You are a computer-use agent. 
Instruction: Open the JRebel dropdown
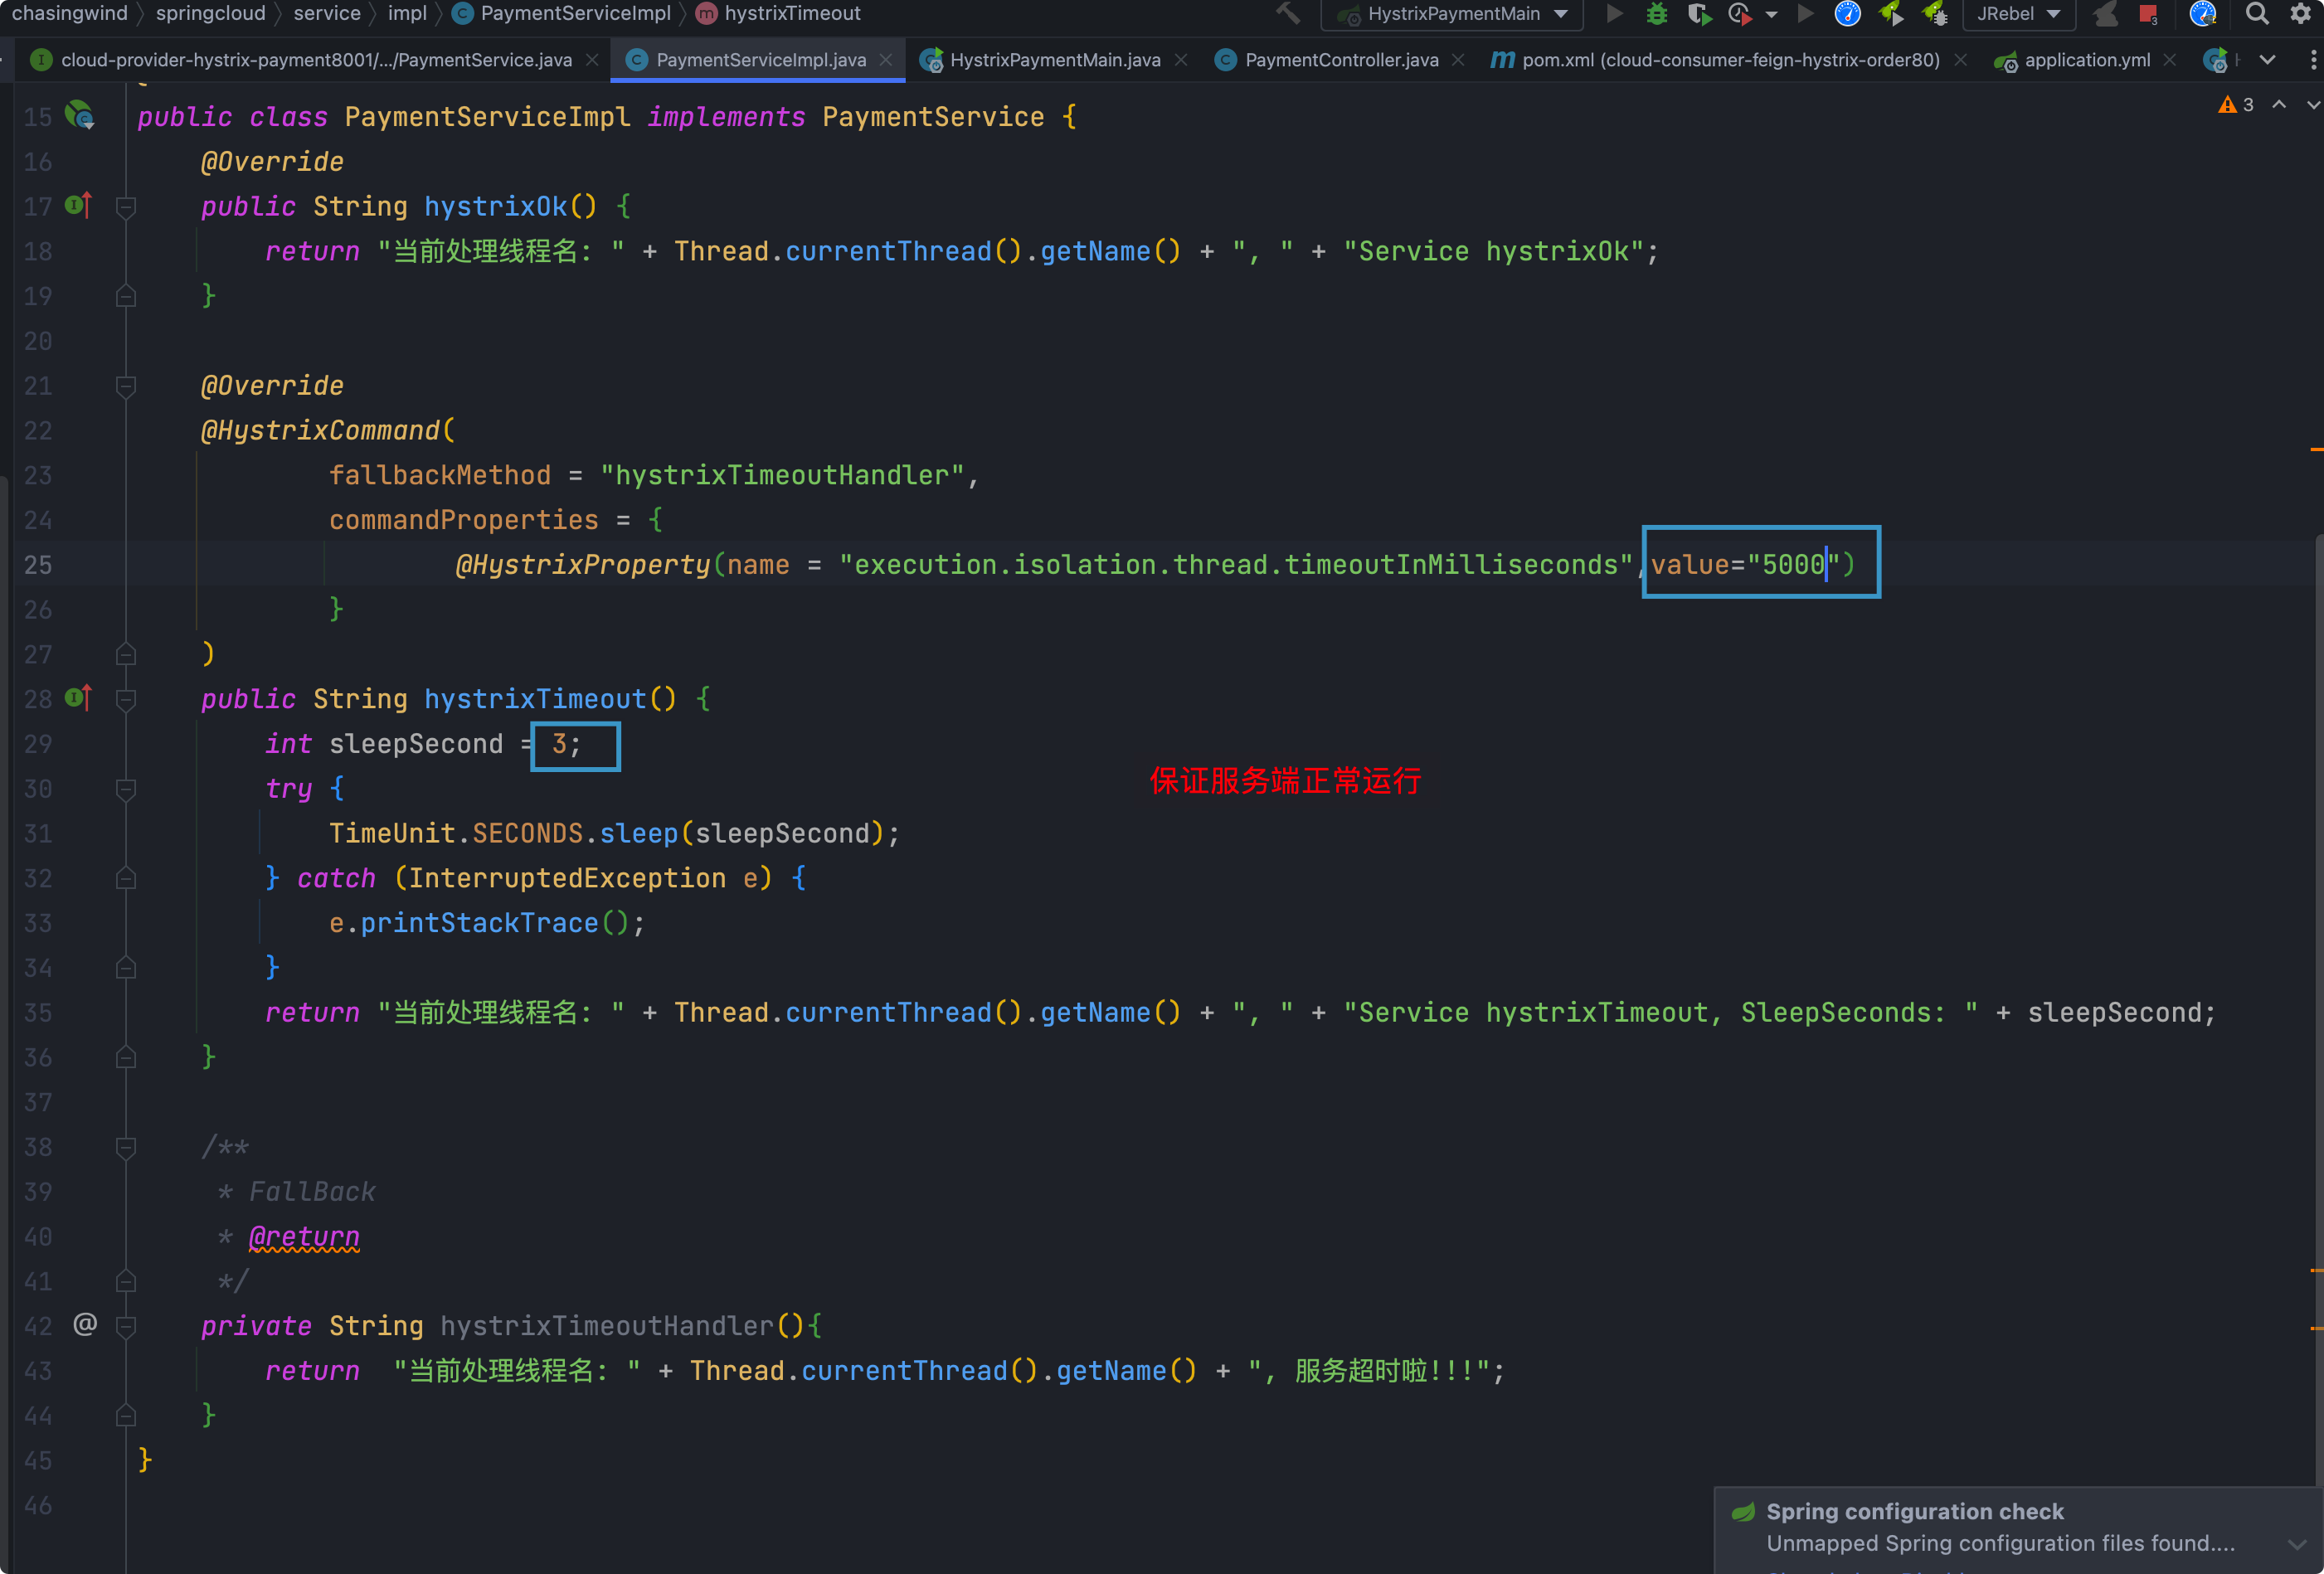click(x=2018, y=14)
